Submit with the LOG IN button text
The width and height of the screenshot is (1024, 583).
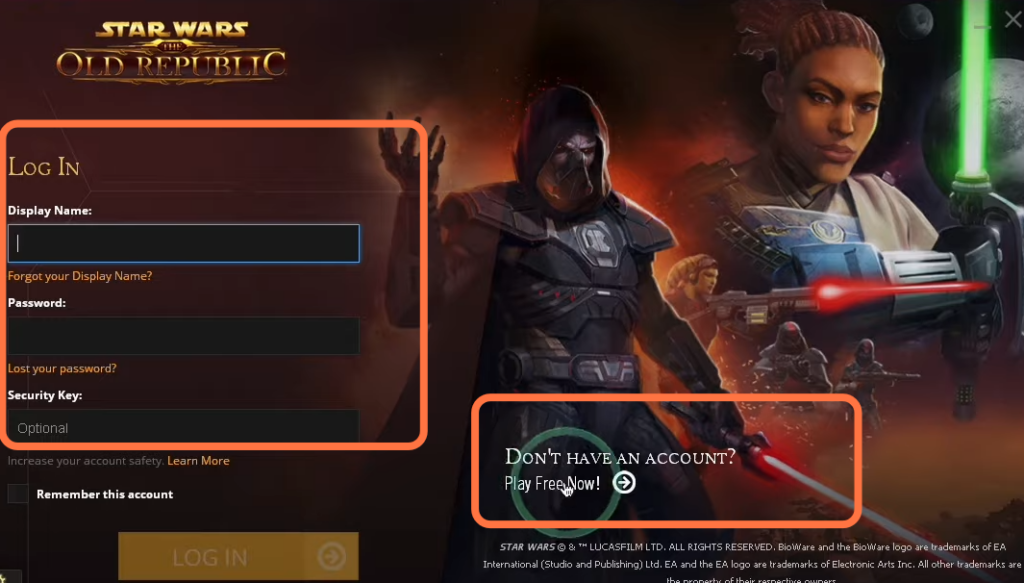pyautogui.click(x=210, y=558)
